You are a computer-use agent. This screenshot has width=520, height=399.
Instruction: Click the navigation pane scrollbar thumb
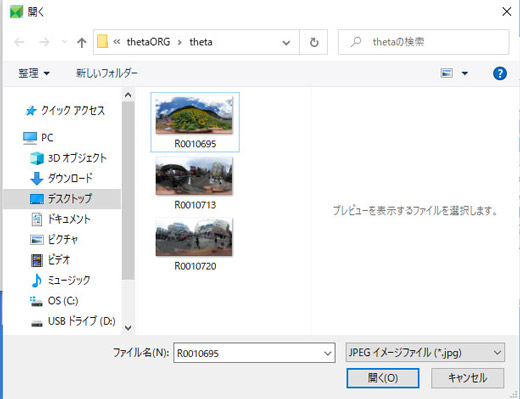pos(128,191)
